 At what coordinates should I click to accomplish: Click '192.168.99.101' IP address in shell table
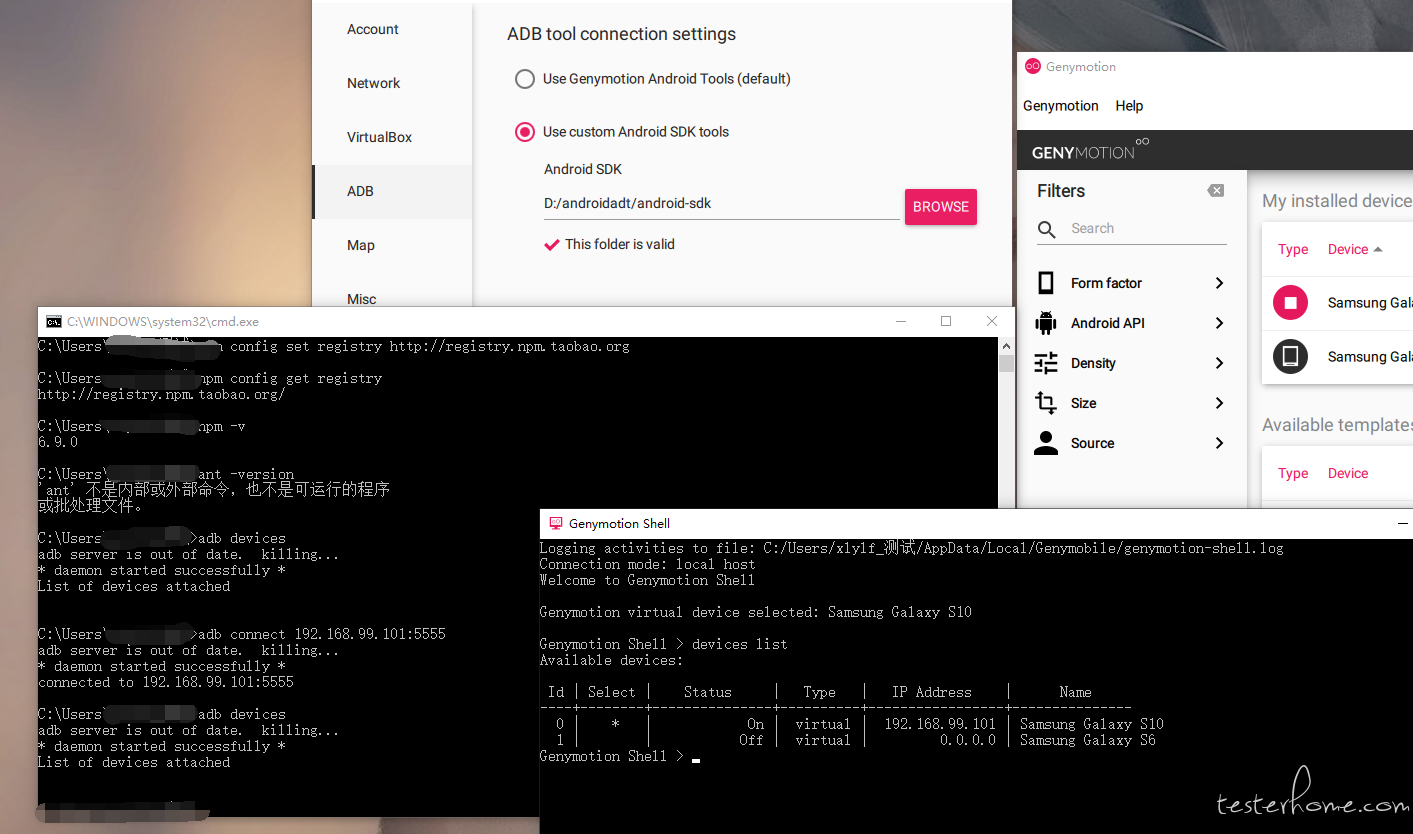[940, 724]
